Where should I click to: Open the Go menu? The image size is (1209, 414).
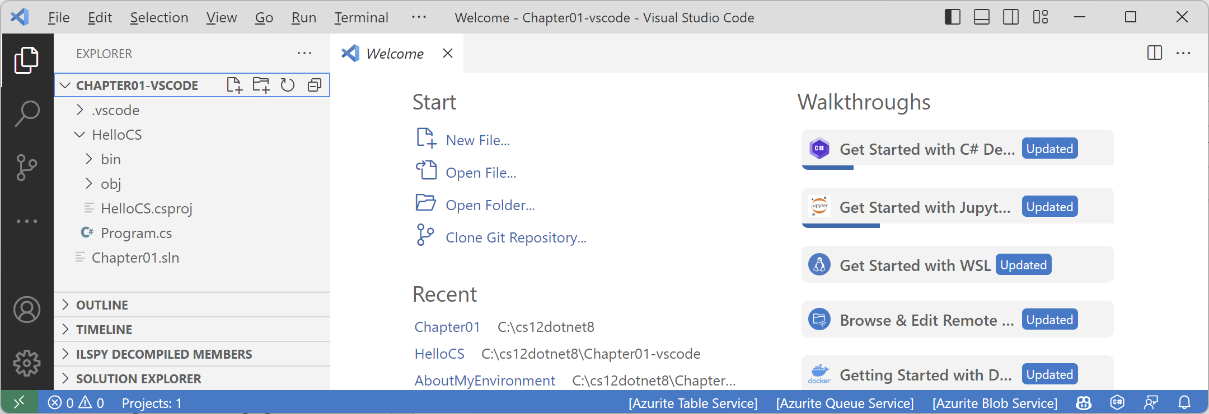tap(264, 17)
